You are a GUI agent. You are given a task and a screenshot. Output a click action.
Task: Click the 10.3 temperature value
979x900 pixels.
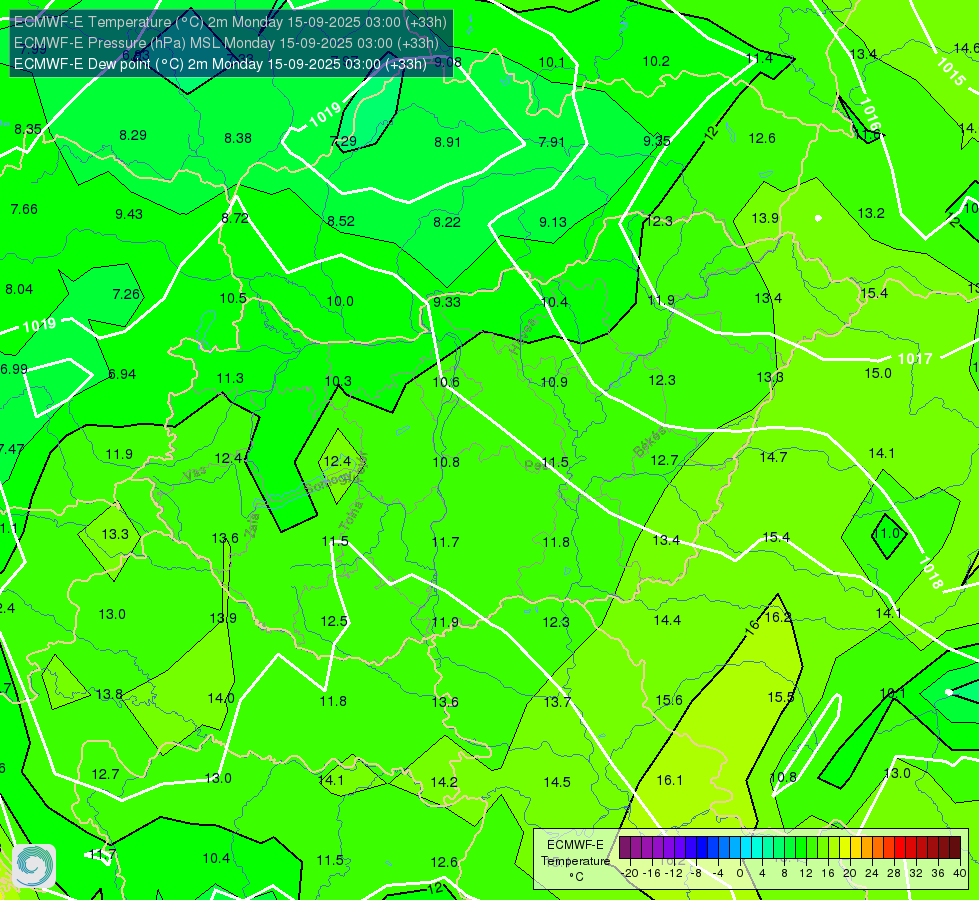(338, 381)
